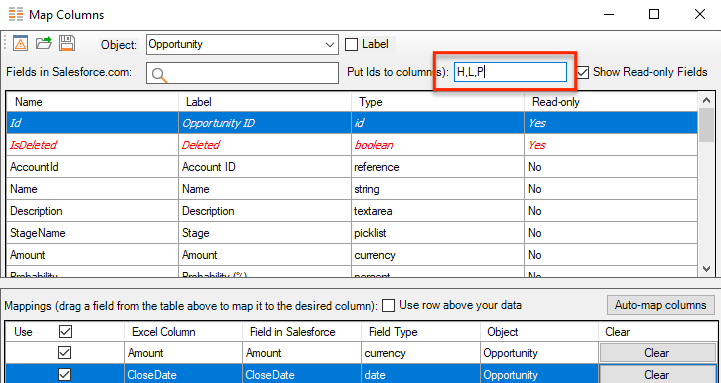The image size is (721, 383).
Task: Click the search magnifier icon in fields filter
Action: [159, 75]
